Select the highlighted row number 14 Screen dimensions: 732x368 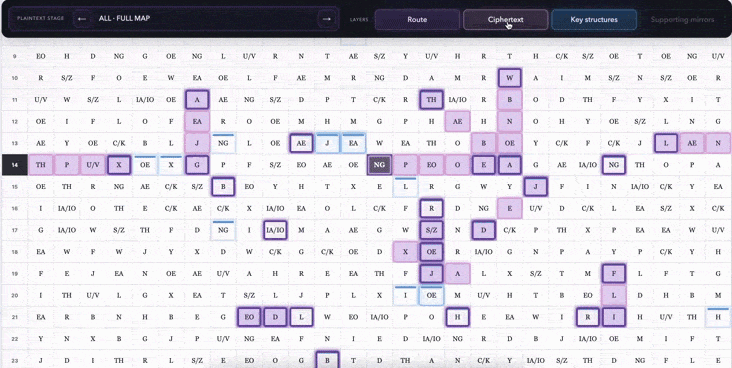click(14, 165)
